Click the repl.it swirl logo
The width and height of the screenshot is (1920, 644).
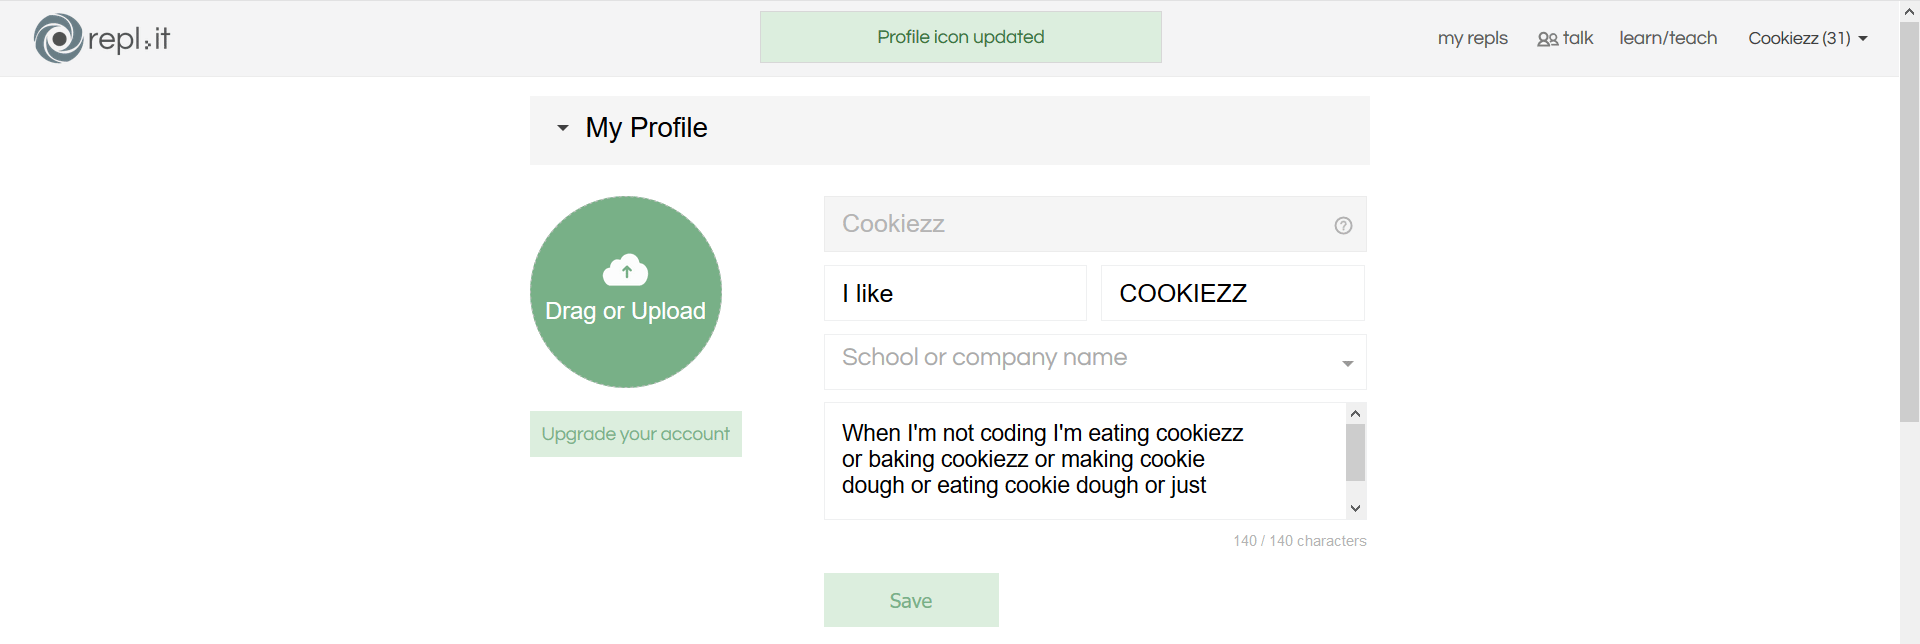point(58,38)
